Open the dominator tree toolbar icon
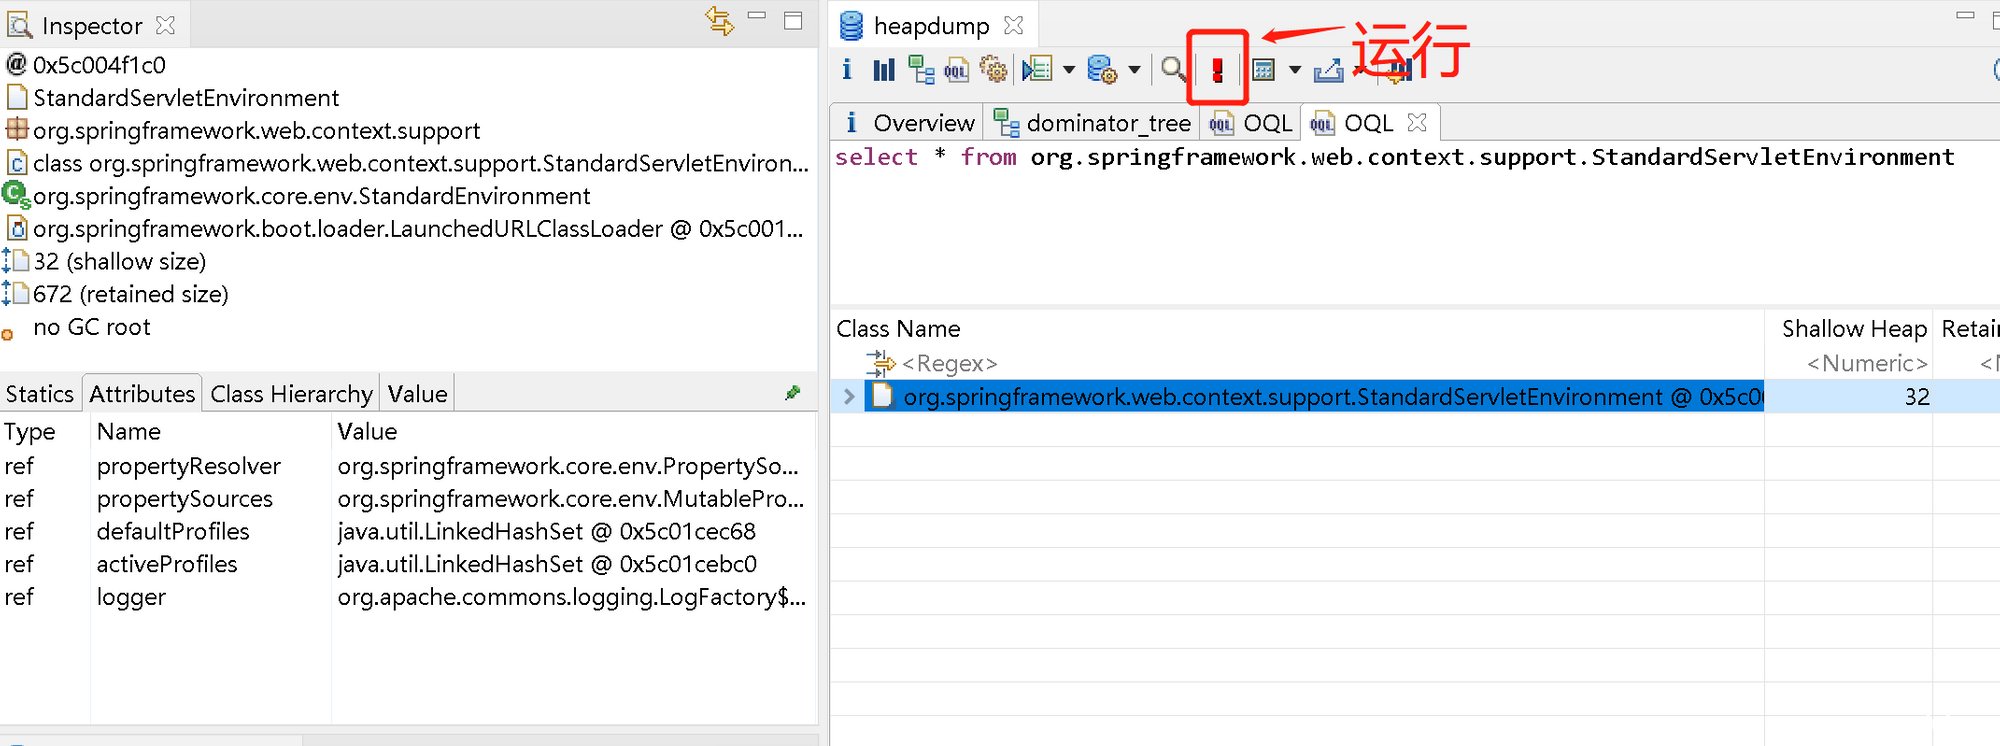This screenshot has height=746, width=2000. [x=920, y=69]
